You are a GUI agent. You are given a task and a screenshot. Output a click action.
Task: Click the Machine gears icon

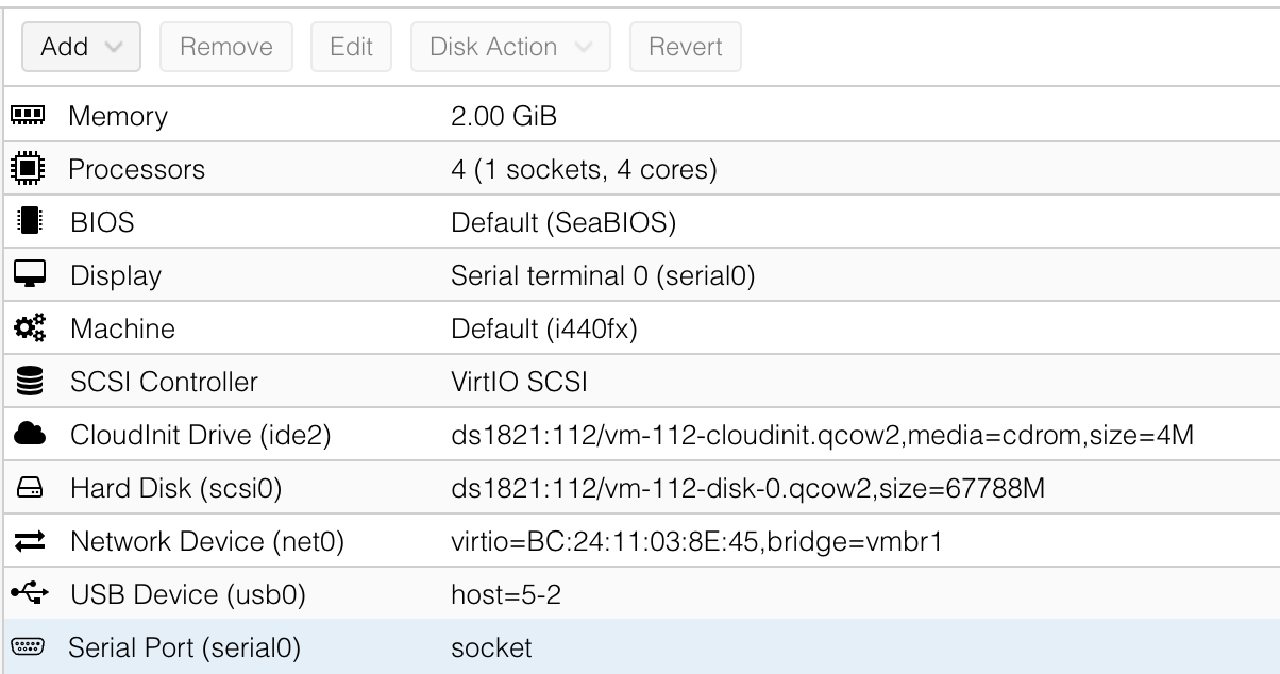pos(29,328)
